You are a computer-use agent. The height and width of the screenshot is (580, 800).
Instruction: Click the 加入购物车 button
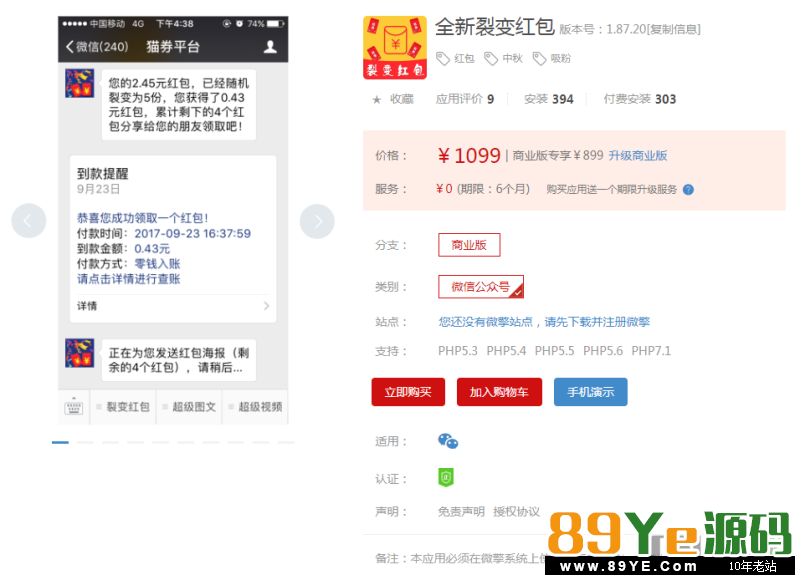(x=499, y=392)
